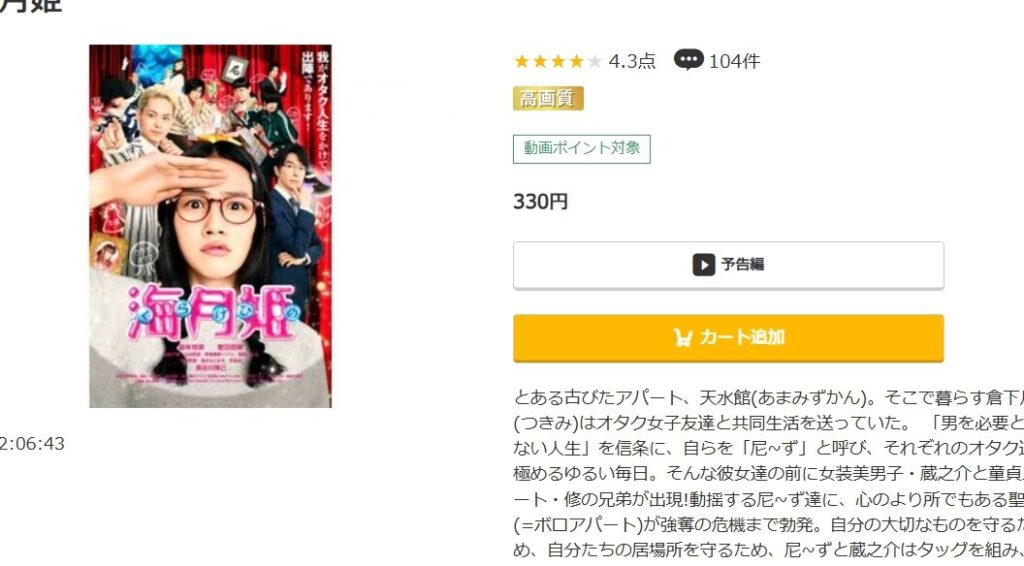The width and height of the screenshot is (1024, 566).
Task: Click the 2:06:43 runtime text
Action: pyautogui.click(x=32, y=444)
